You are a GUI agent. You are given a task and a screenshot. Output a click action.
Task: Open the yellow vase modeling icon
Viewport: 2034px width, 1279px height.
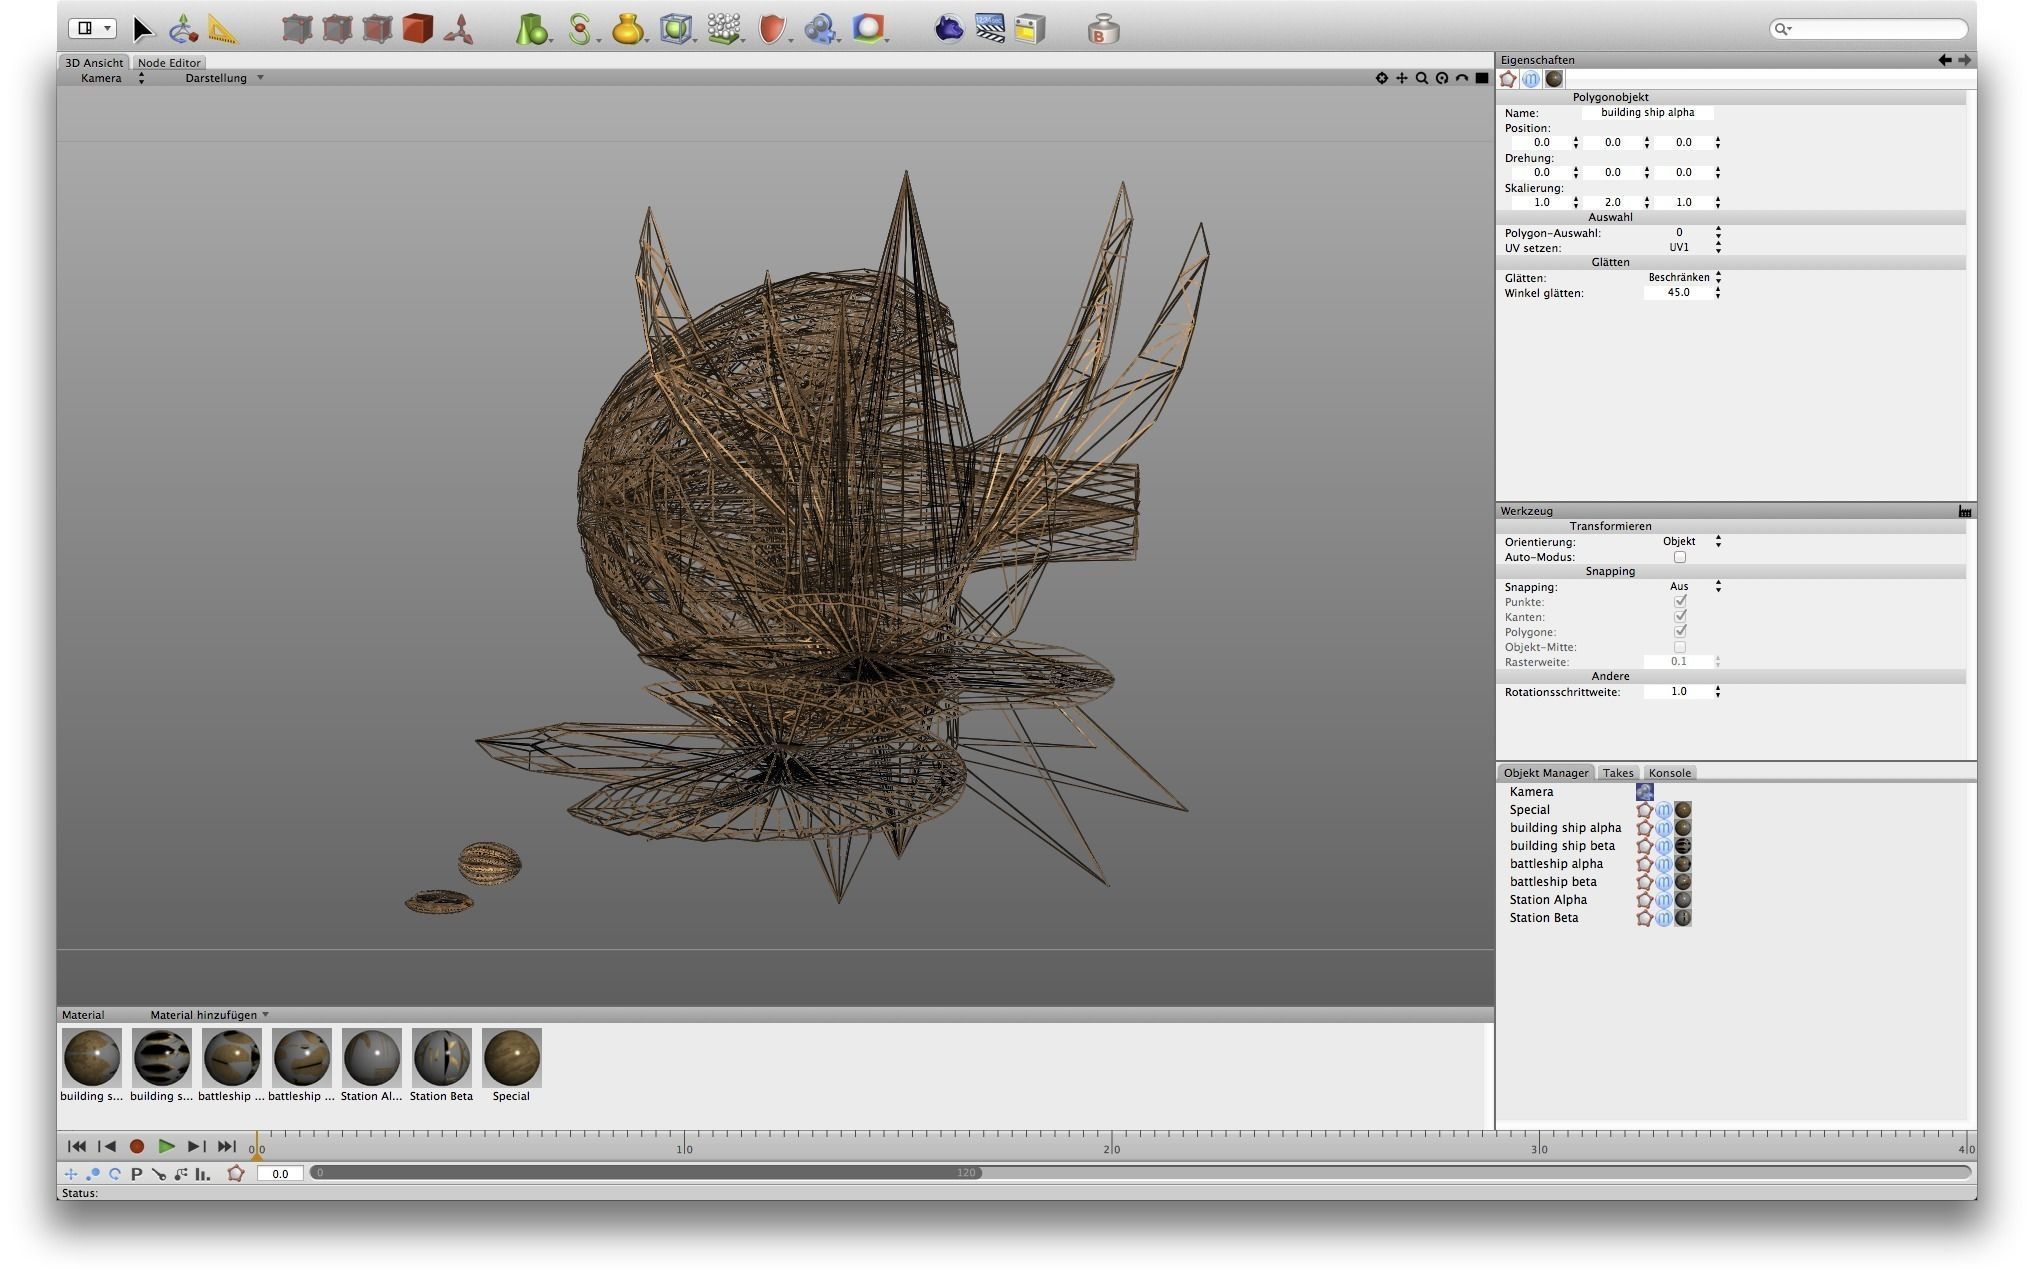[x=627, y=29]
